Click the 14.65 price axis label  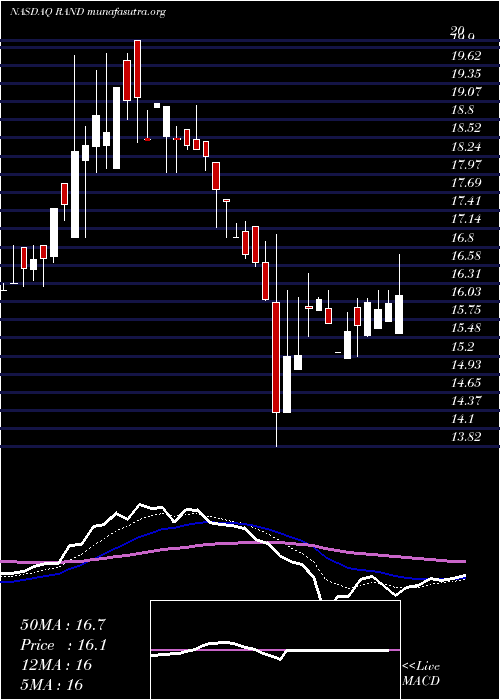pos(466,383)
